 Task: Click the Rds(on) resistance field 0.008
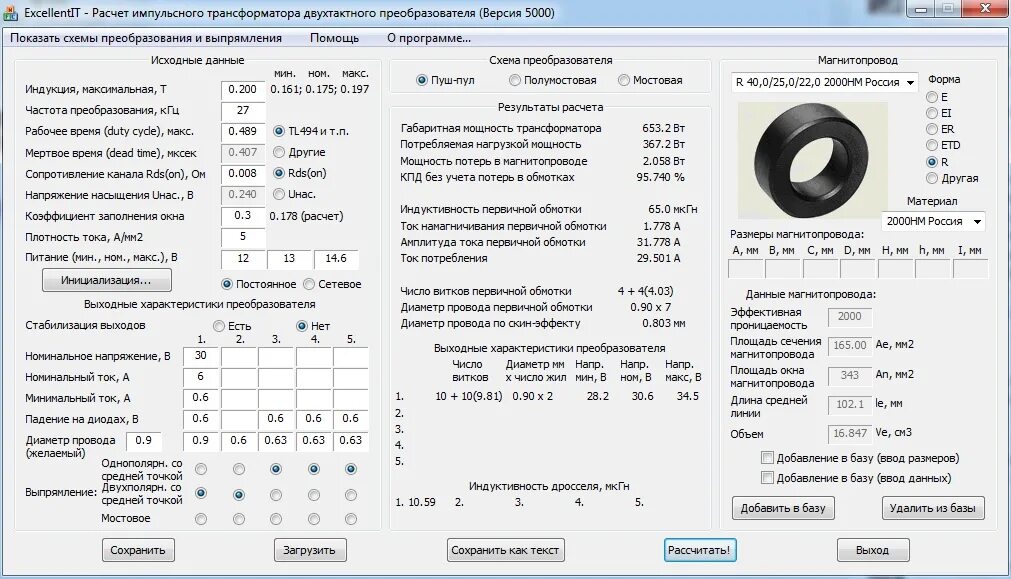[x=243, y=173]
